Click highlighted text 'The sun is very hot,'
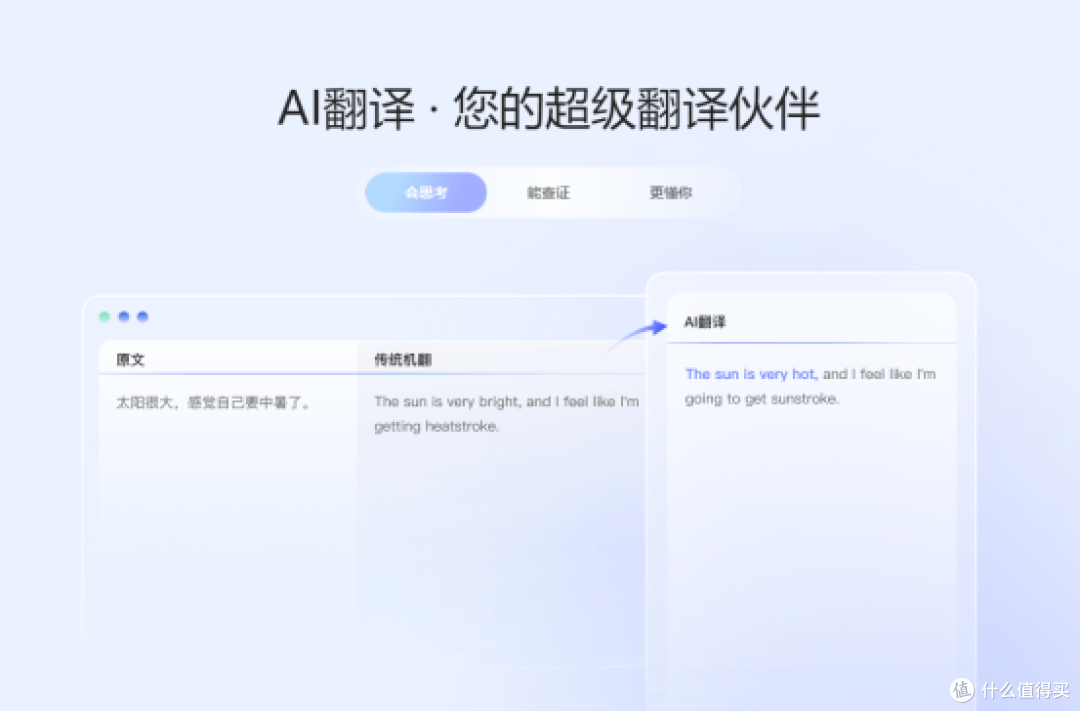1080x713 pixels. point(751,374)
